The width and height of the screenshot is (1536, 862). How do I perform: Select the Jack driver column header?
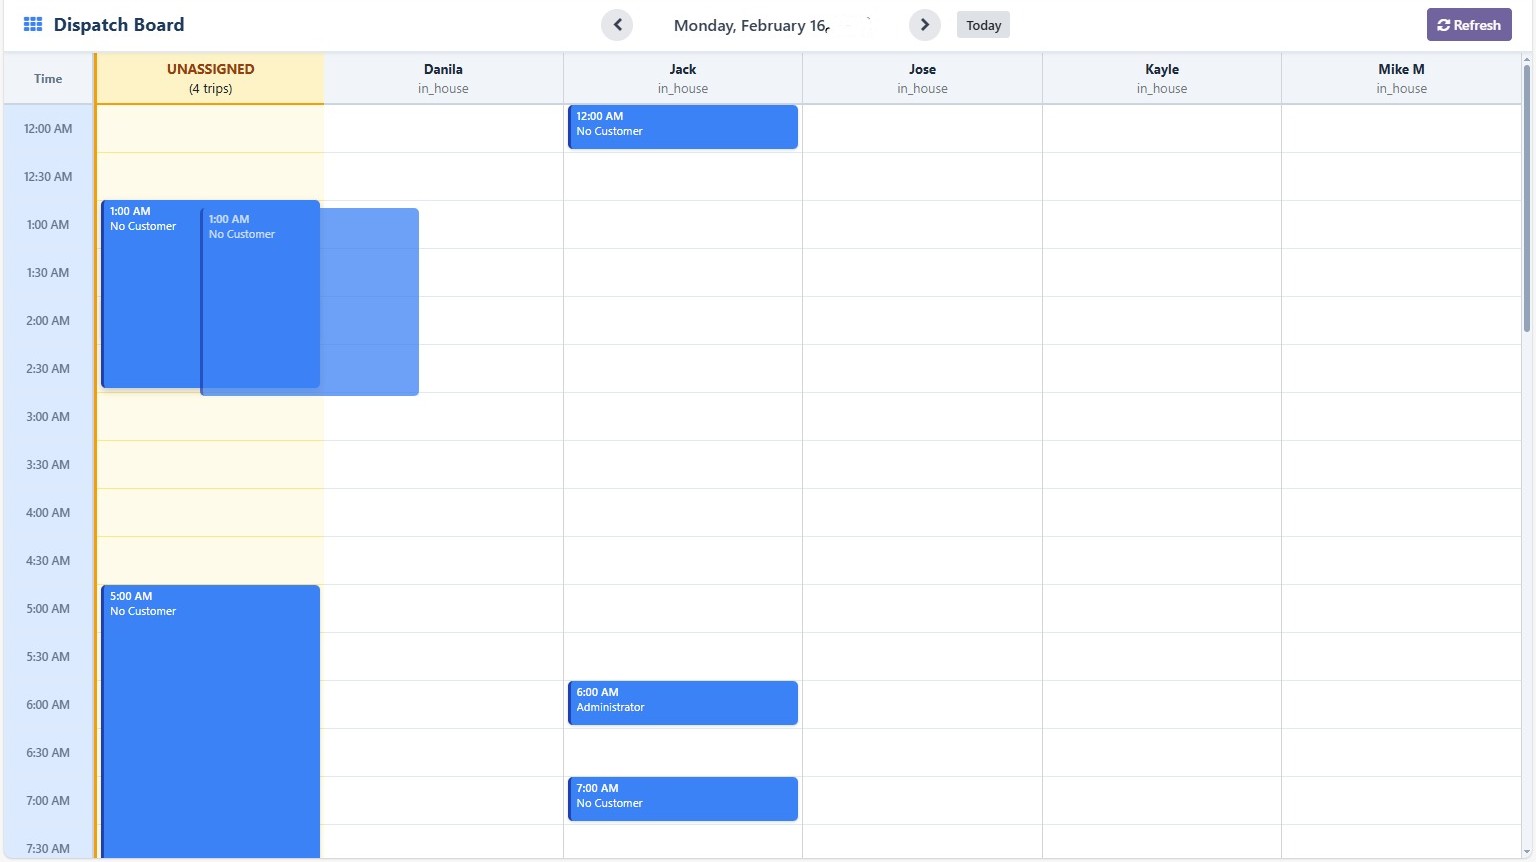click(x=682, y=78)
